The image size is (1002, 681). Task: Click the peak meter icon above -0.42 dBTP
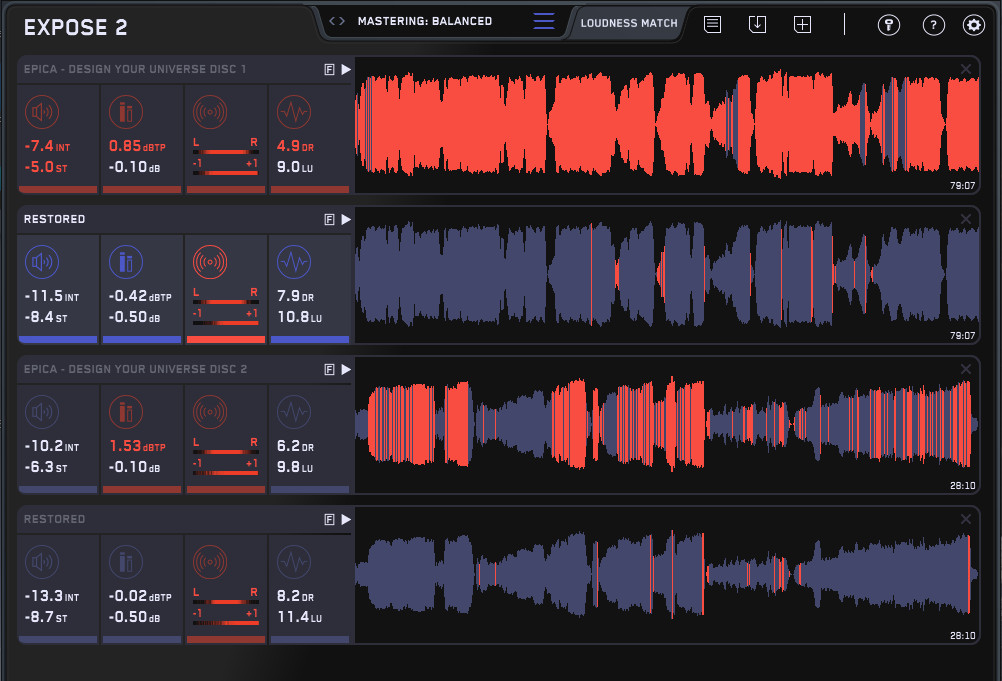(126, 262)
